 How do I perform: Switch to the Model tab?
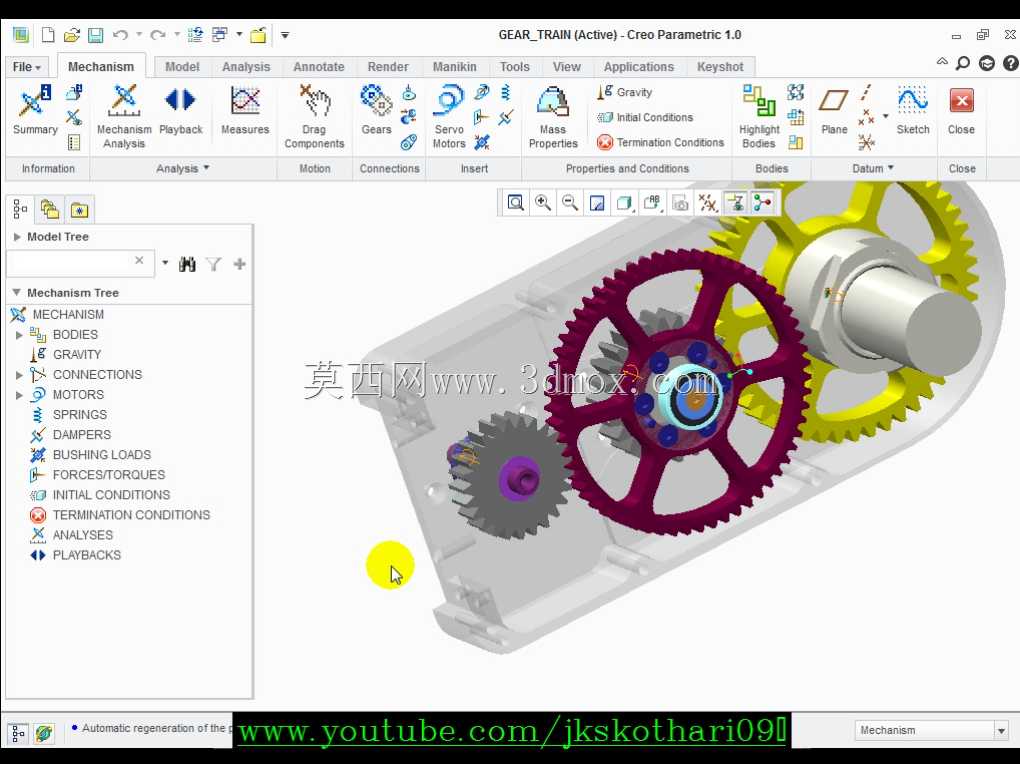[x=182, y=66]
